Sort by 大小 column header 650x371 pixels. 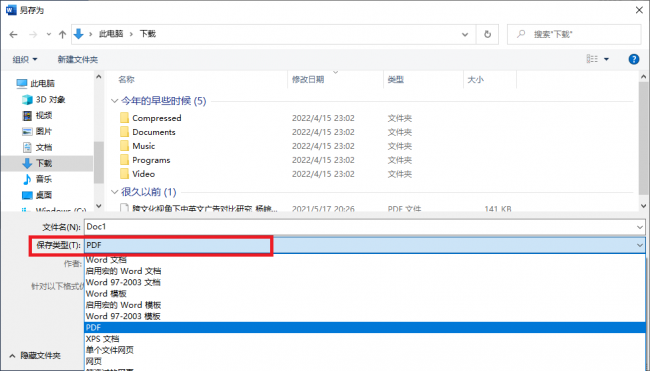tap(475, 79)
